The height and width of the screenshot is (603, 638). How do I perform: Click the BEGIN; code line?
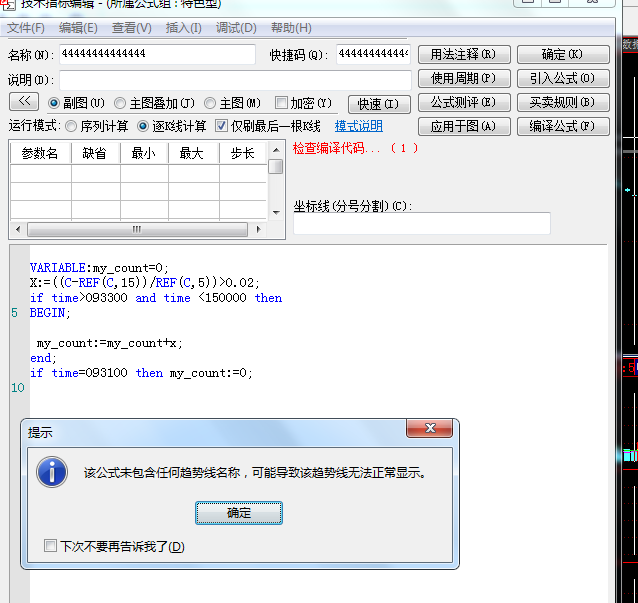[50, 313]
